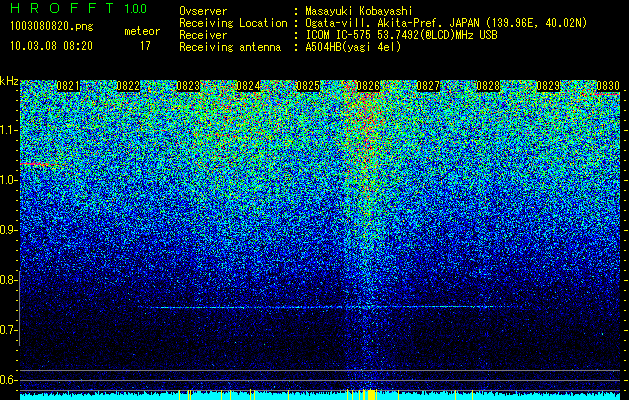Select the file name 1003080820.png
This screenshot has height=400, width=629.
tap(52, 27)
